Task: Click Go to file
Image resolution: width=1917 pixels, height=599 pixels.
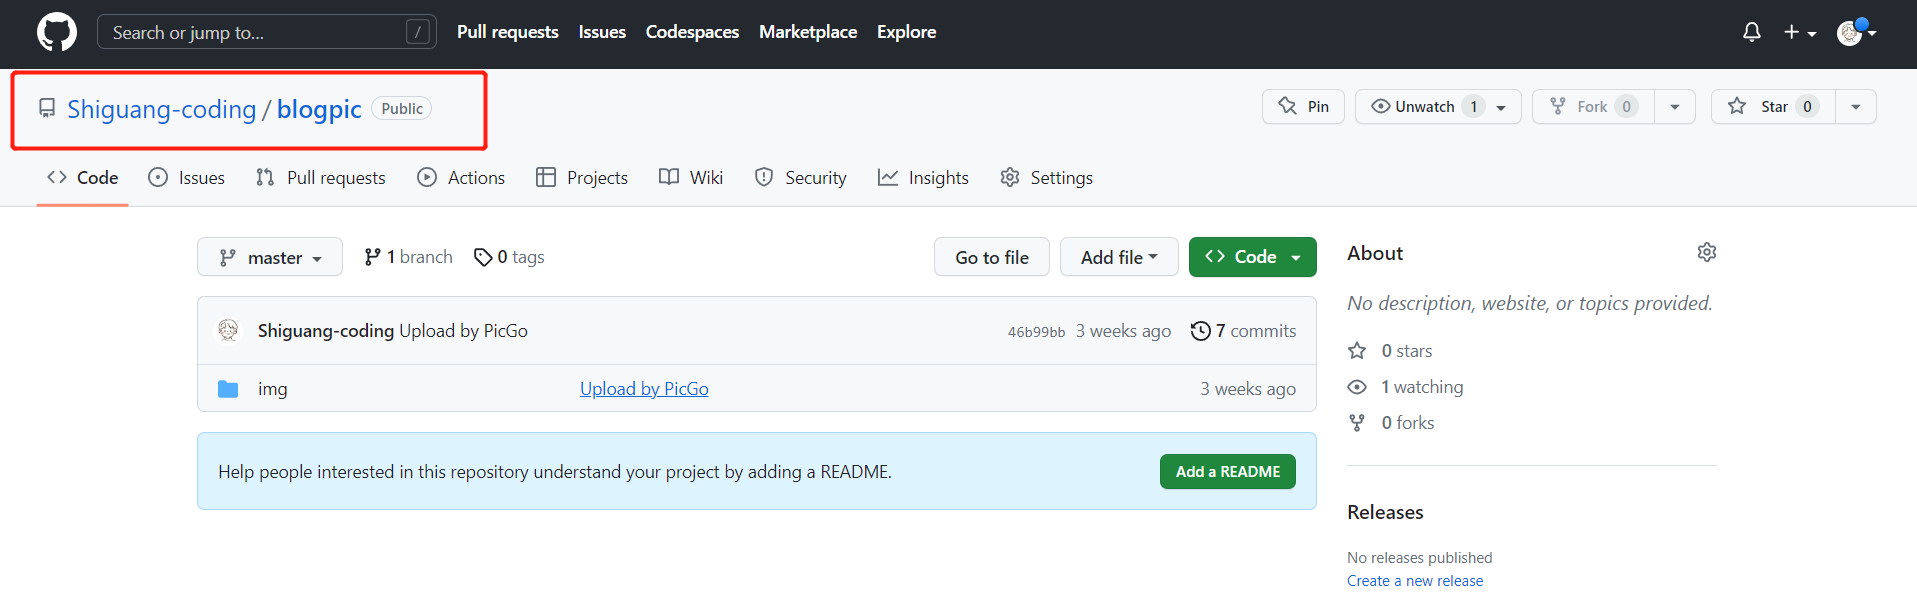Action: (992, 257)
